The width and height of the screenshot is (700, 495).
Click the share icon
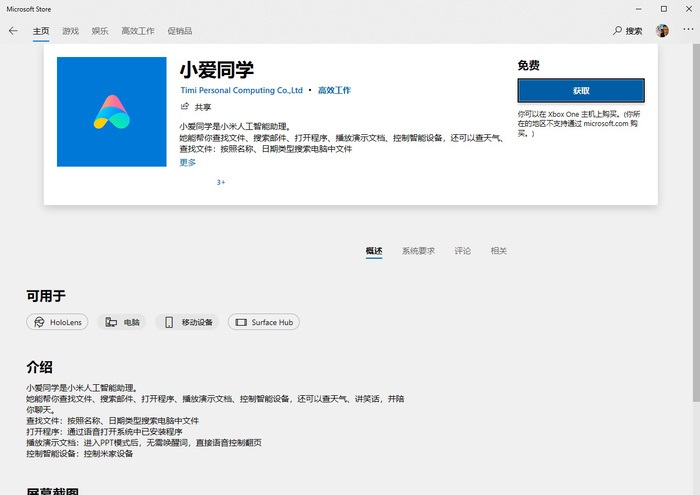click(x=185, y=107)
